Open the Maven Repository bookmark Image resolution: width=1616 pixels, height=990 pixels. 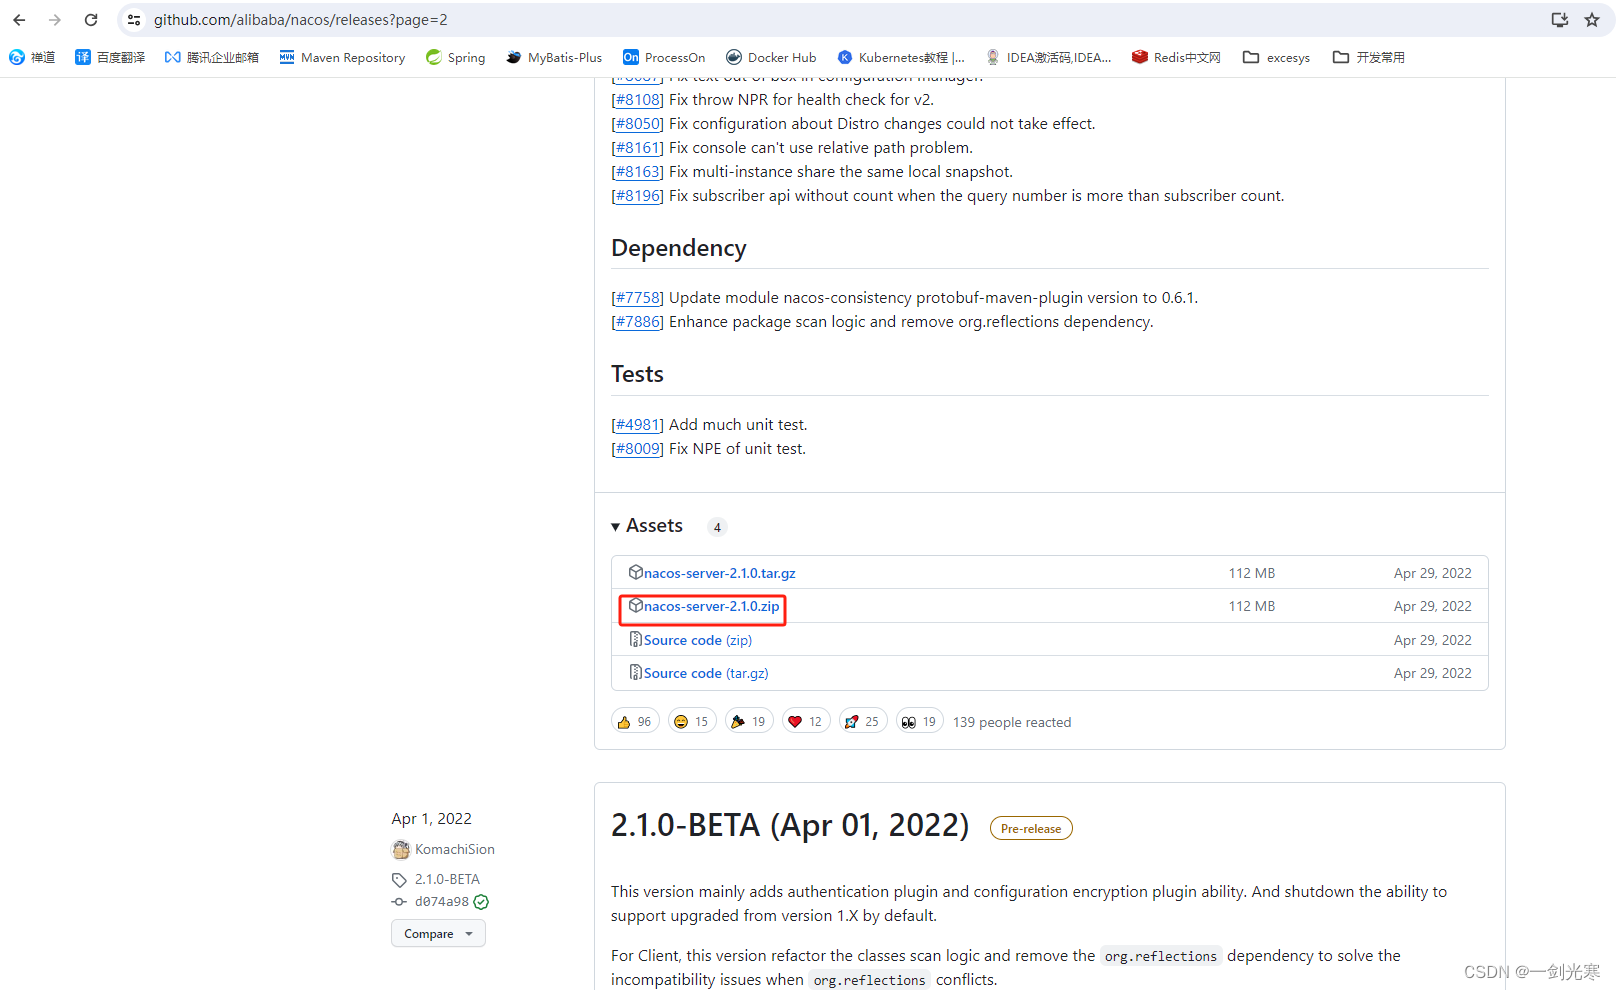(342, 58)
